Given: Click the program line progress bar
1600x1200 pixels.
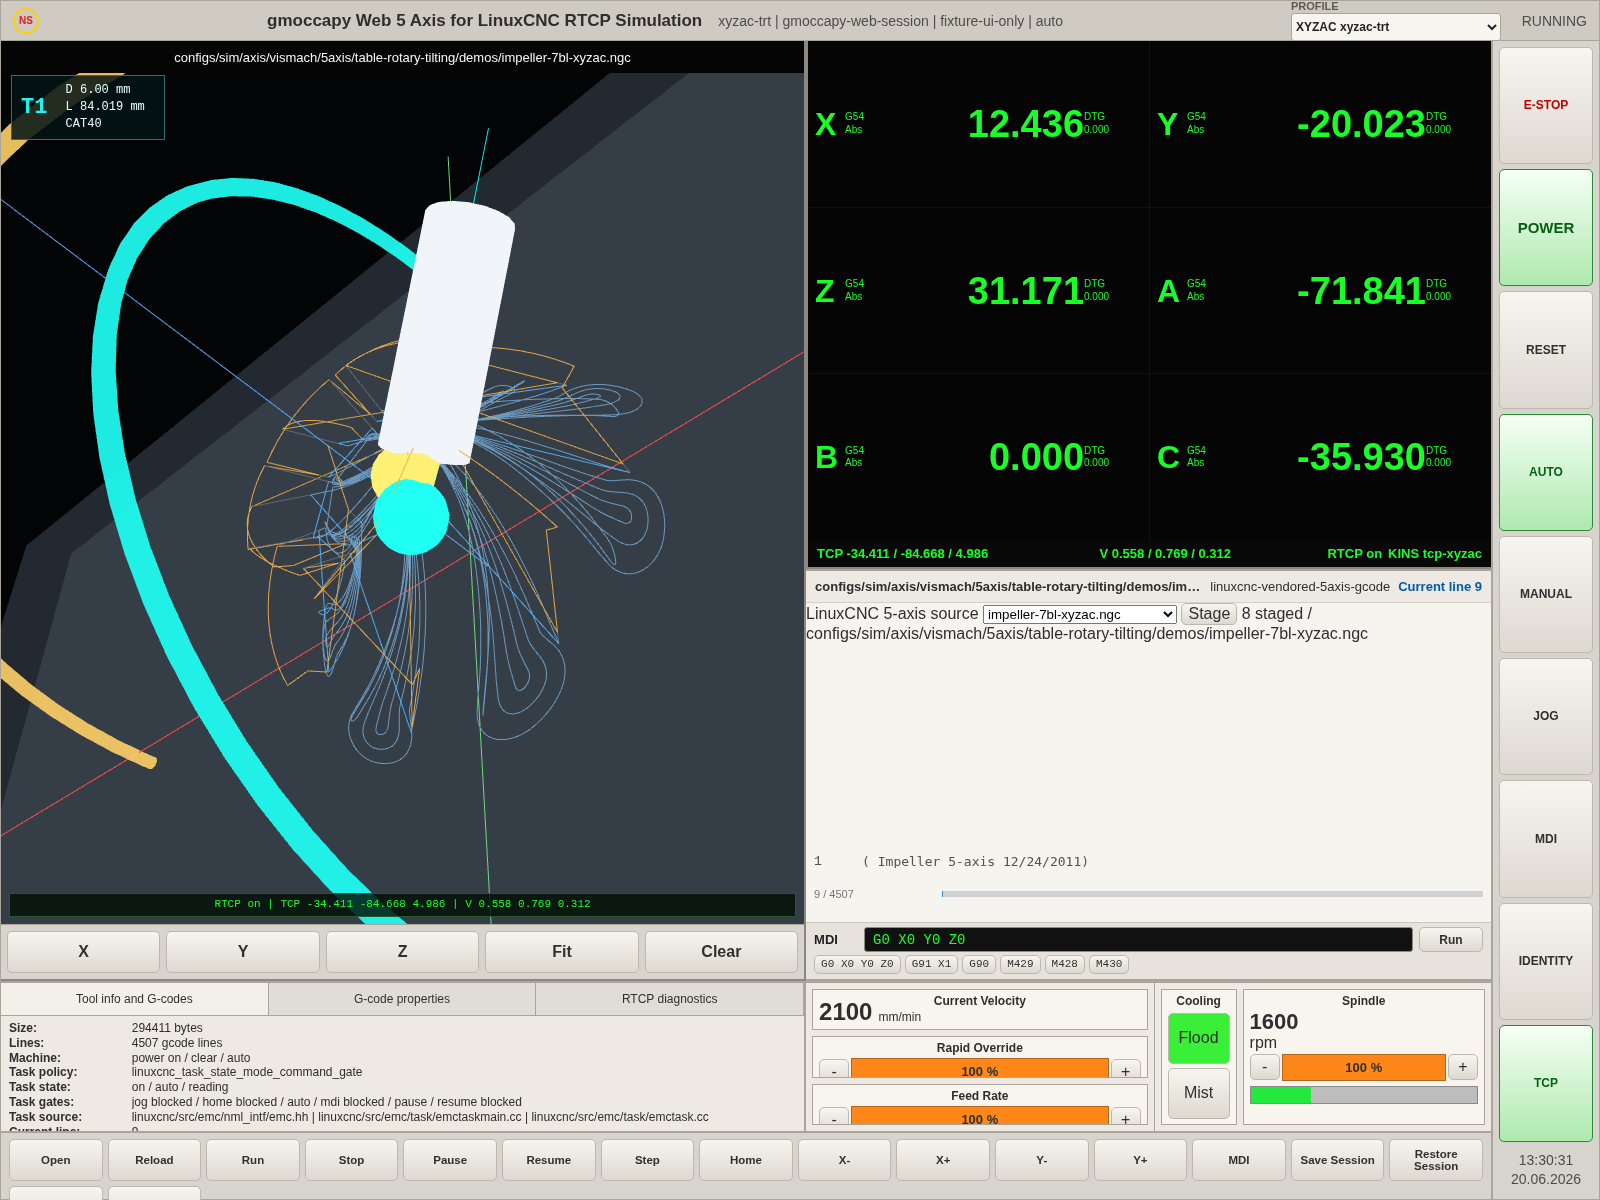Looking at the screenshot, I should click(1212, 894).
